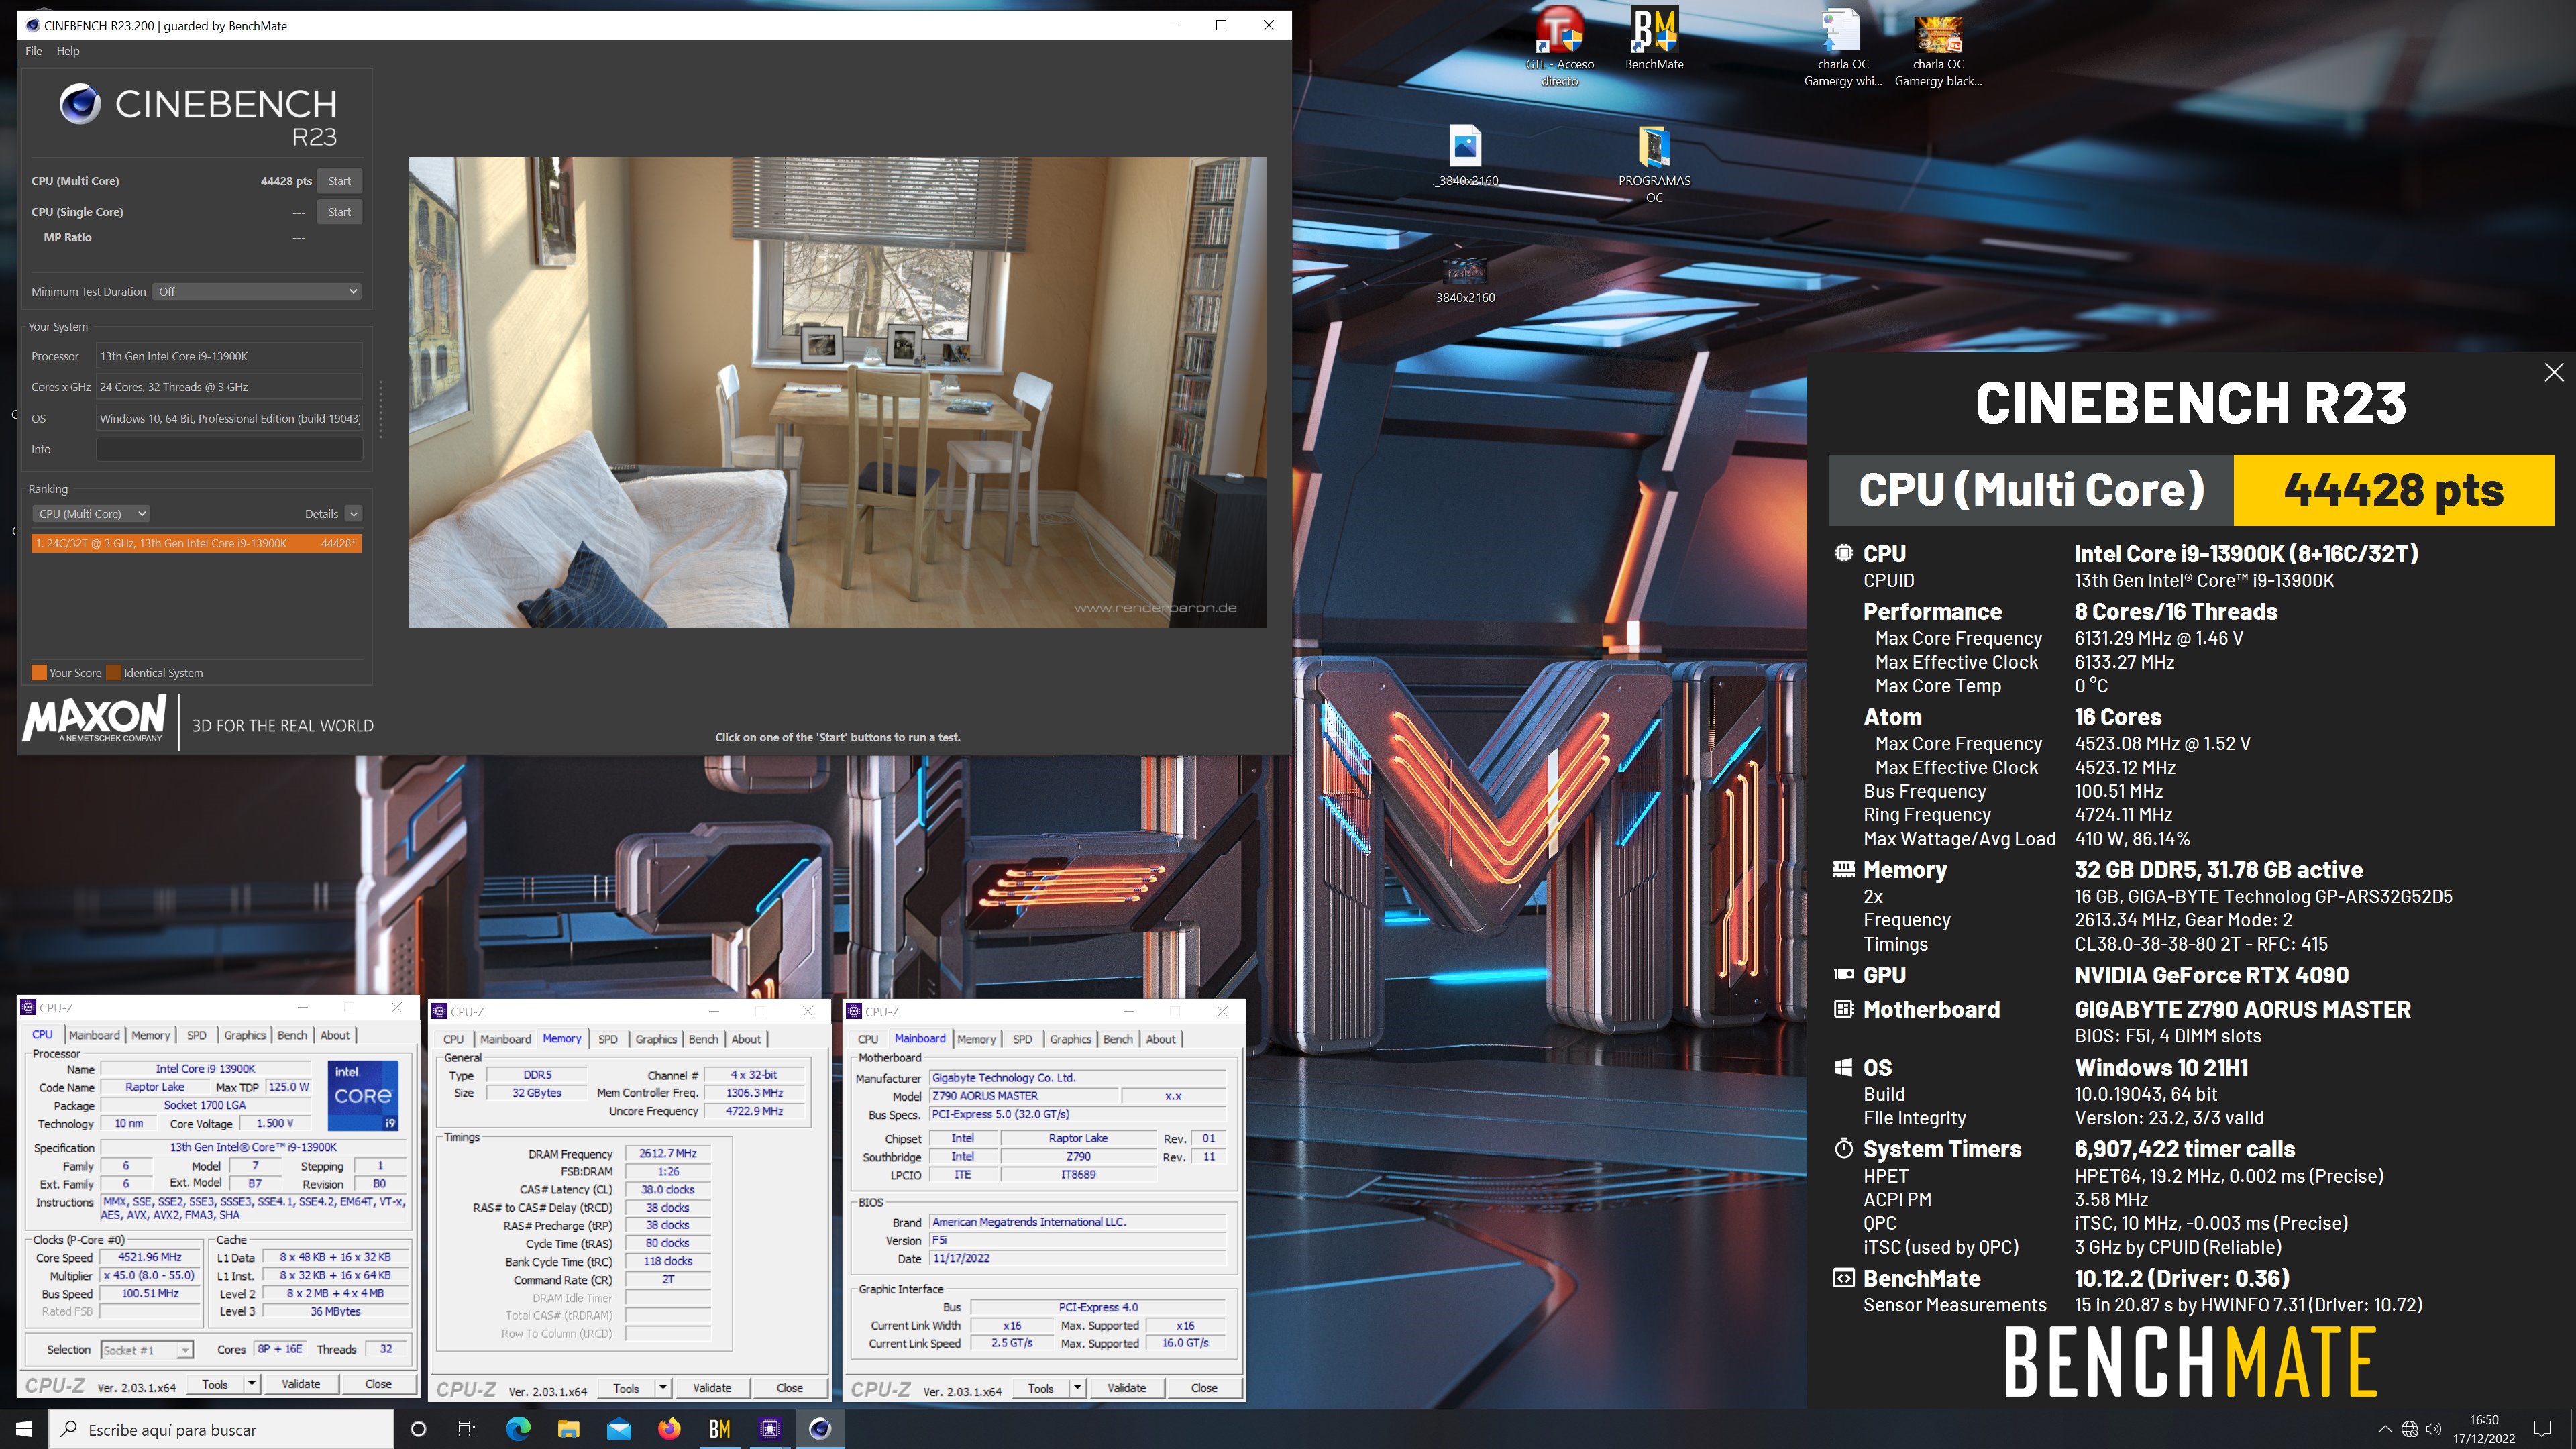
Task: Click Tools button in the CPU tab CPU-Z window
Action: click(215, 1384)
